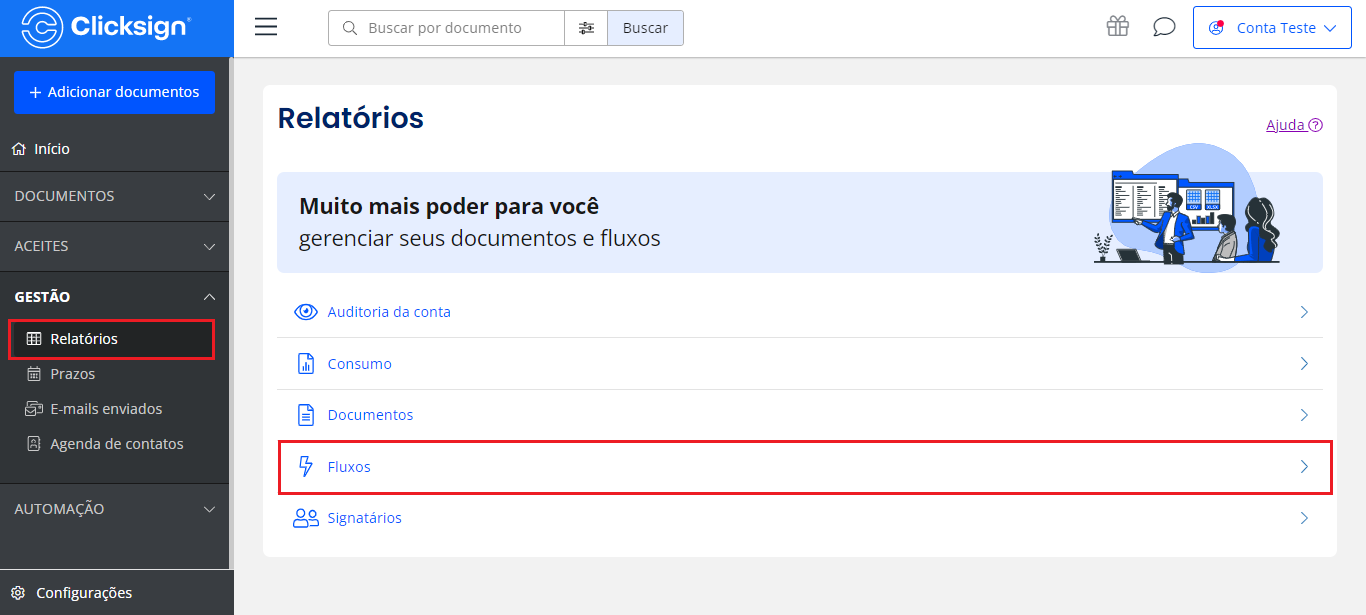Click the Clicksign logo
1366x615 pixels.
tap(106, 27)
